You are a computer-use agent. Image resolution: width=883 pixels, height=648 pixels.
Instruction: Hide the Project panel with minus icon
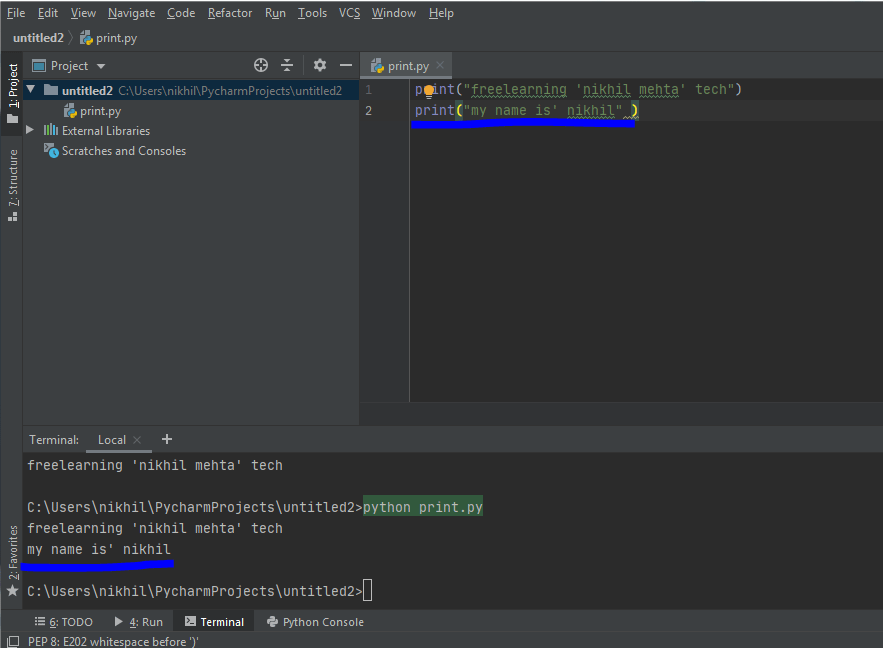point(346,65)
